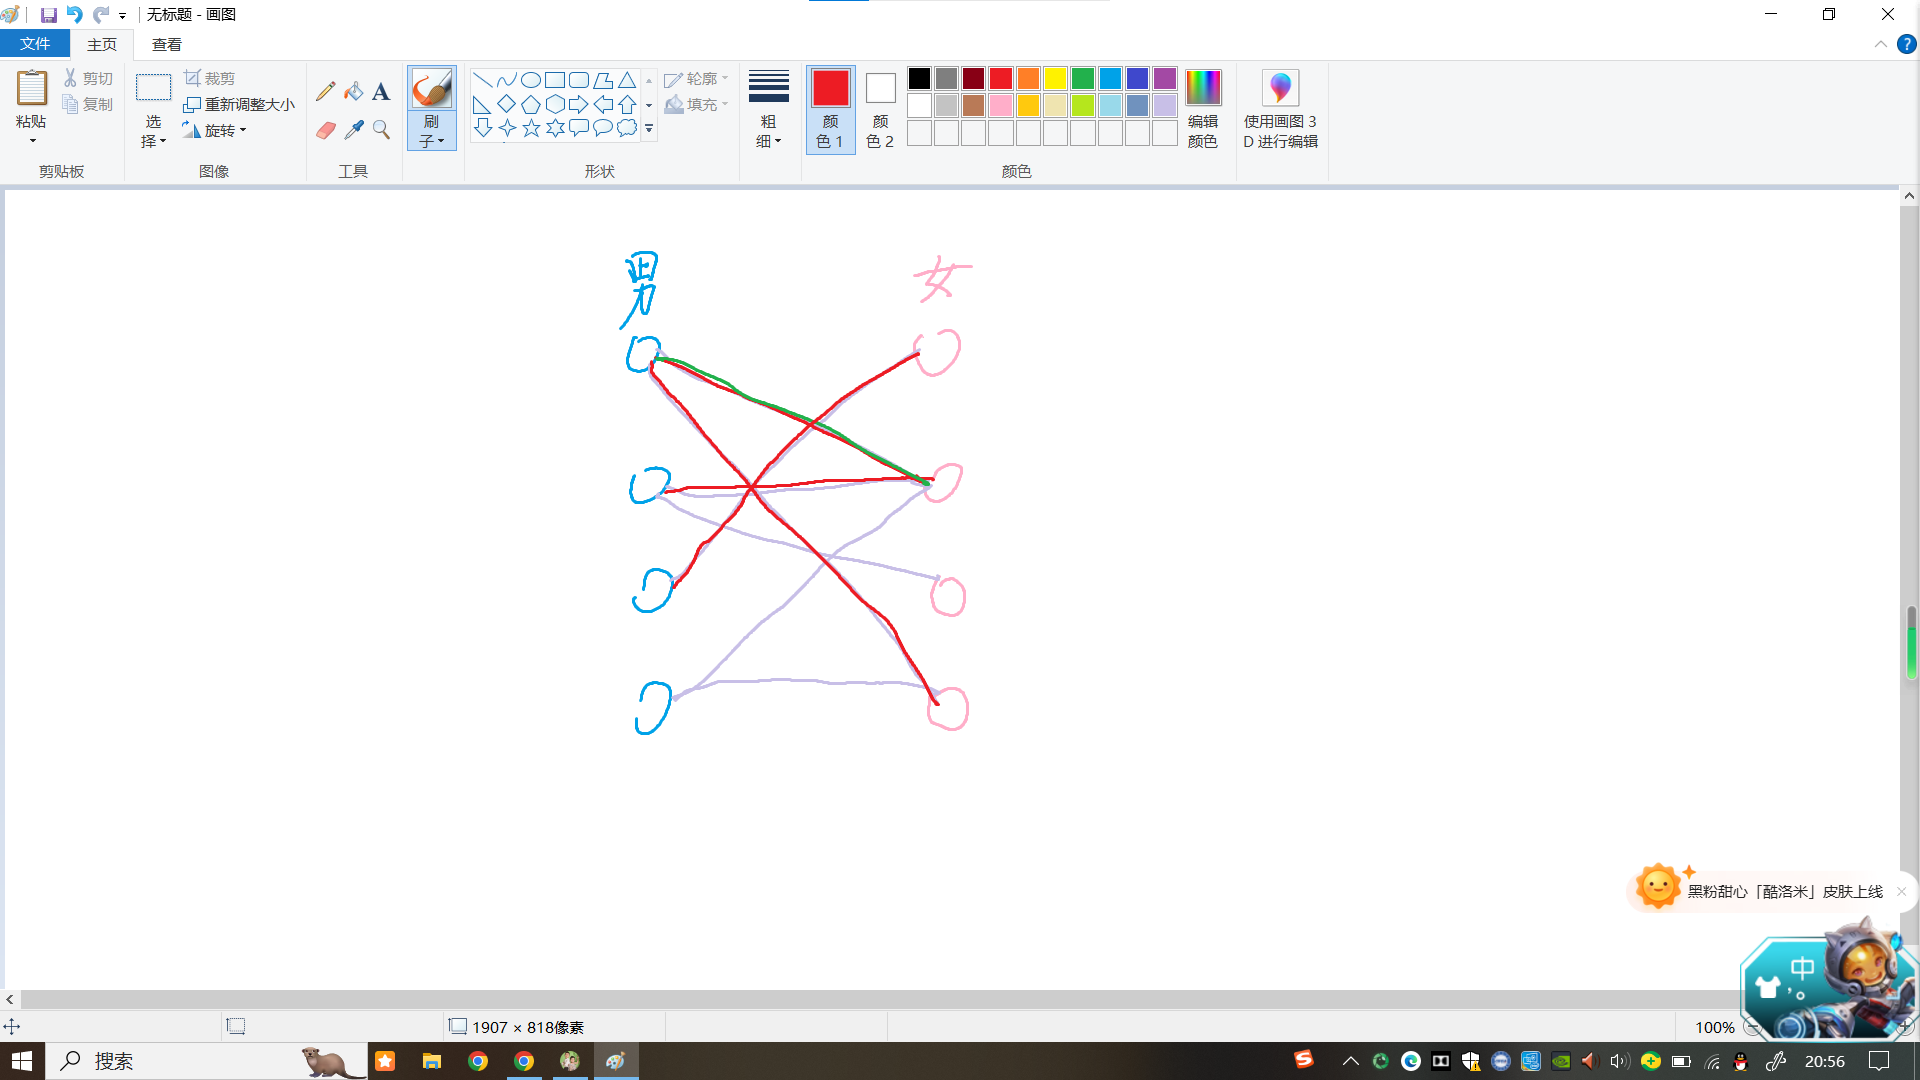The width and height of the screenshot is (1920, 1080).
Task: Activate Color 2 (颜色2) selector
Action: click(880, 109)
